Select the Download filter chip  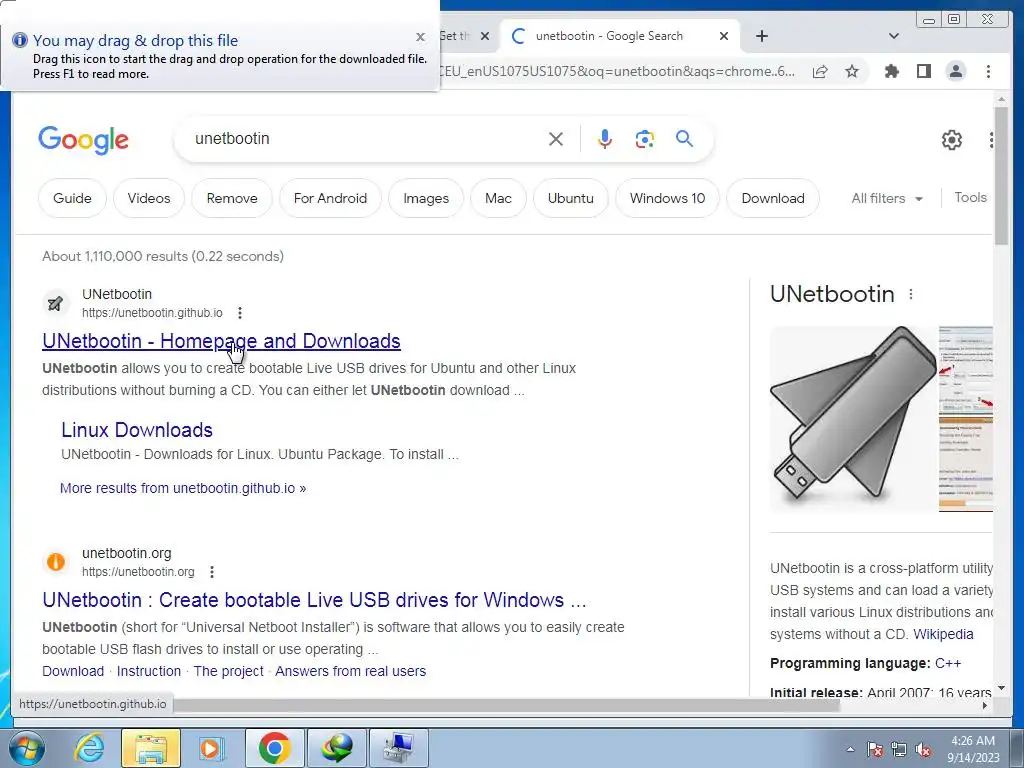(773, 199)
